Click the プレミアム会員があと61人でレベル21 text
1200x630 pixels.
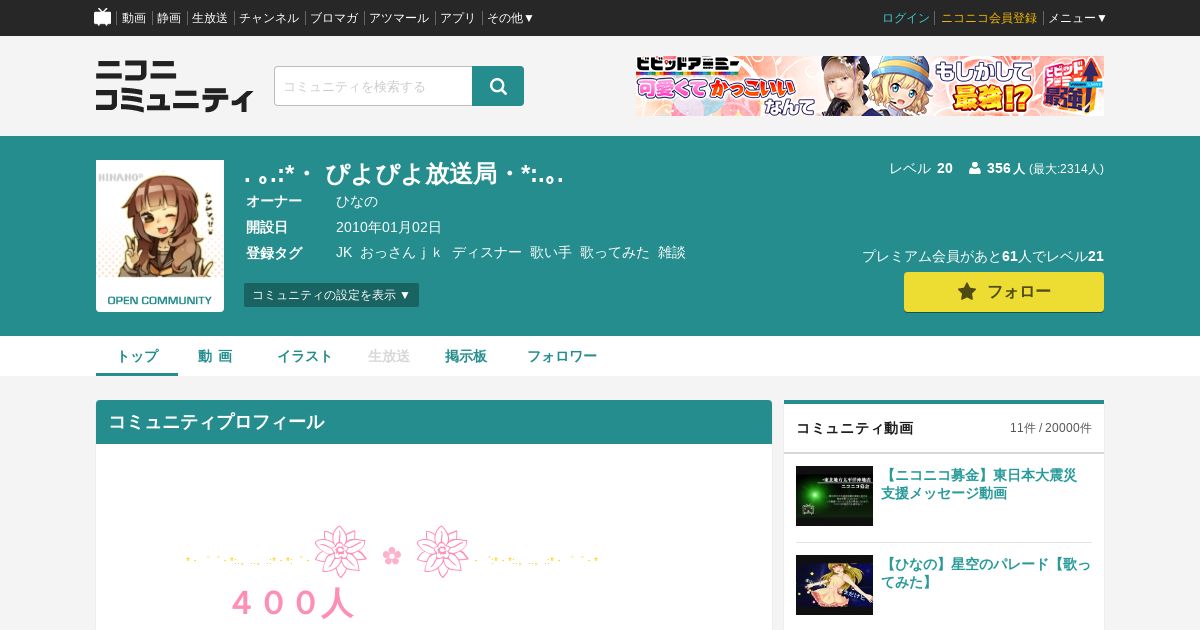click(983, 256)
